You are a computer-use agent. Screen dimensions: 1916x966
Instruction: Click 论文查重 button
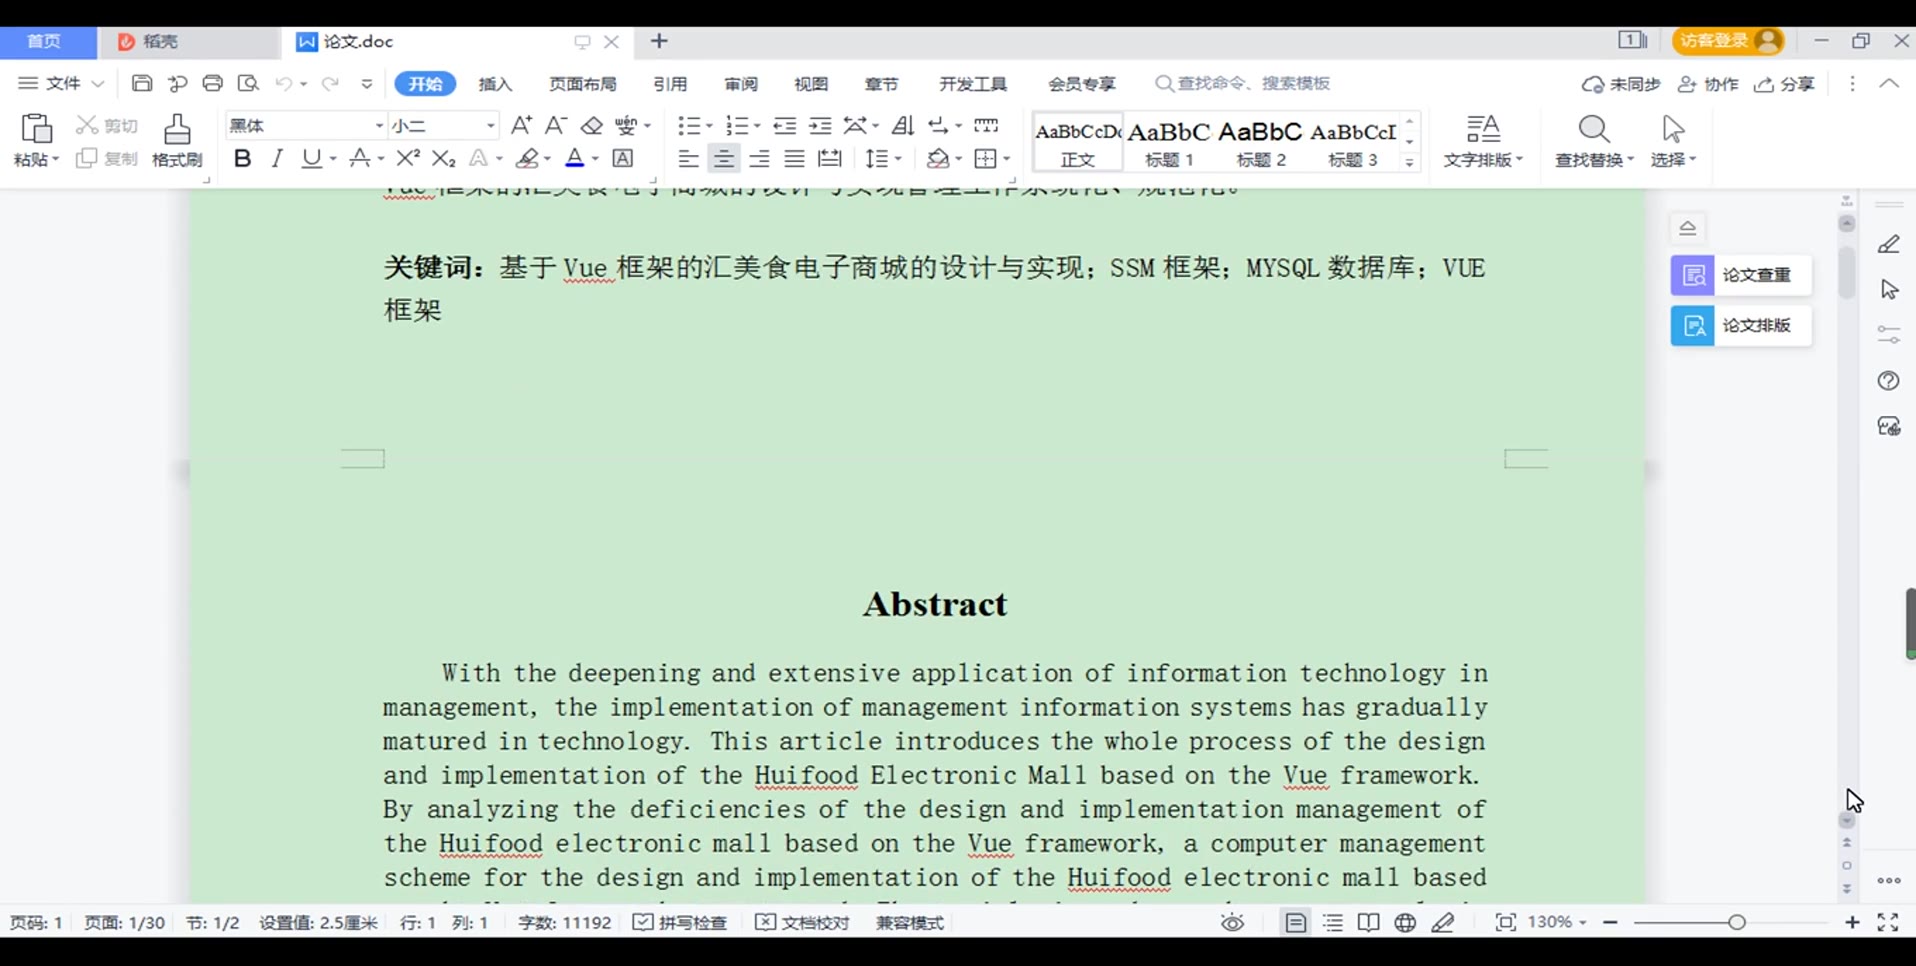1741,275
